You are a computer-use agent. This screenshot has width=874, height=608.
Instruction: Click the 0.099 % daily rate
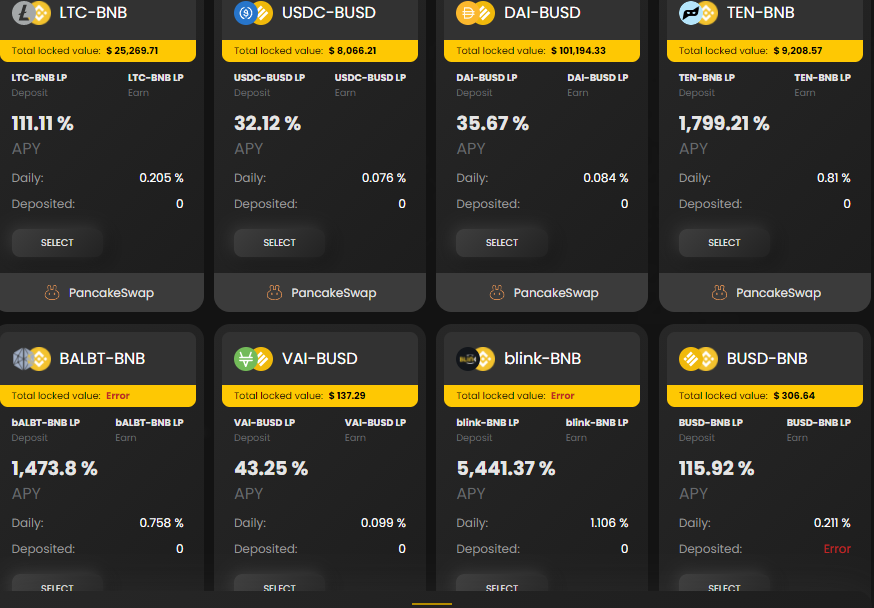coord(383,523)
